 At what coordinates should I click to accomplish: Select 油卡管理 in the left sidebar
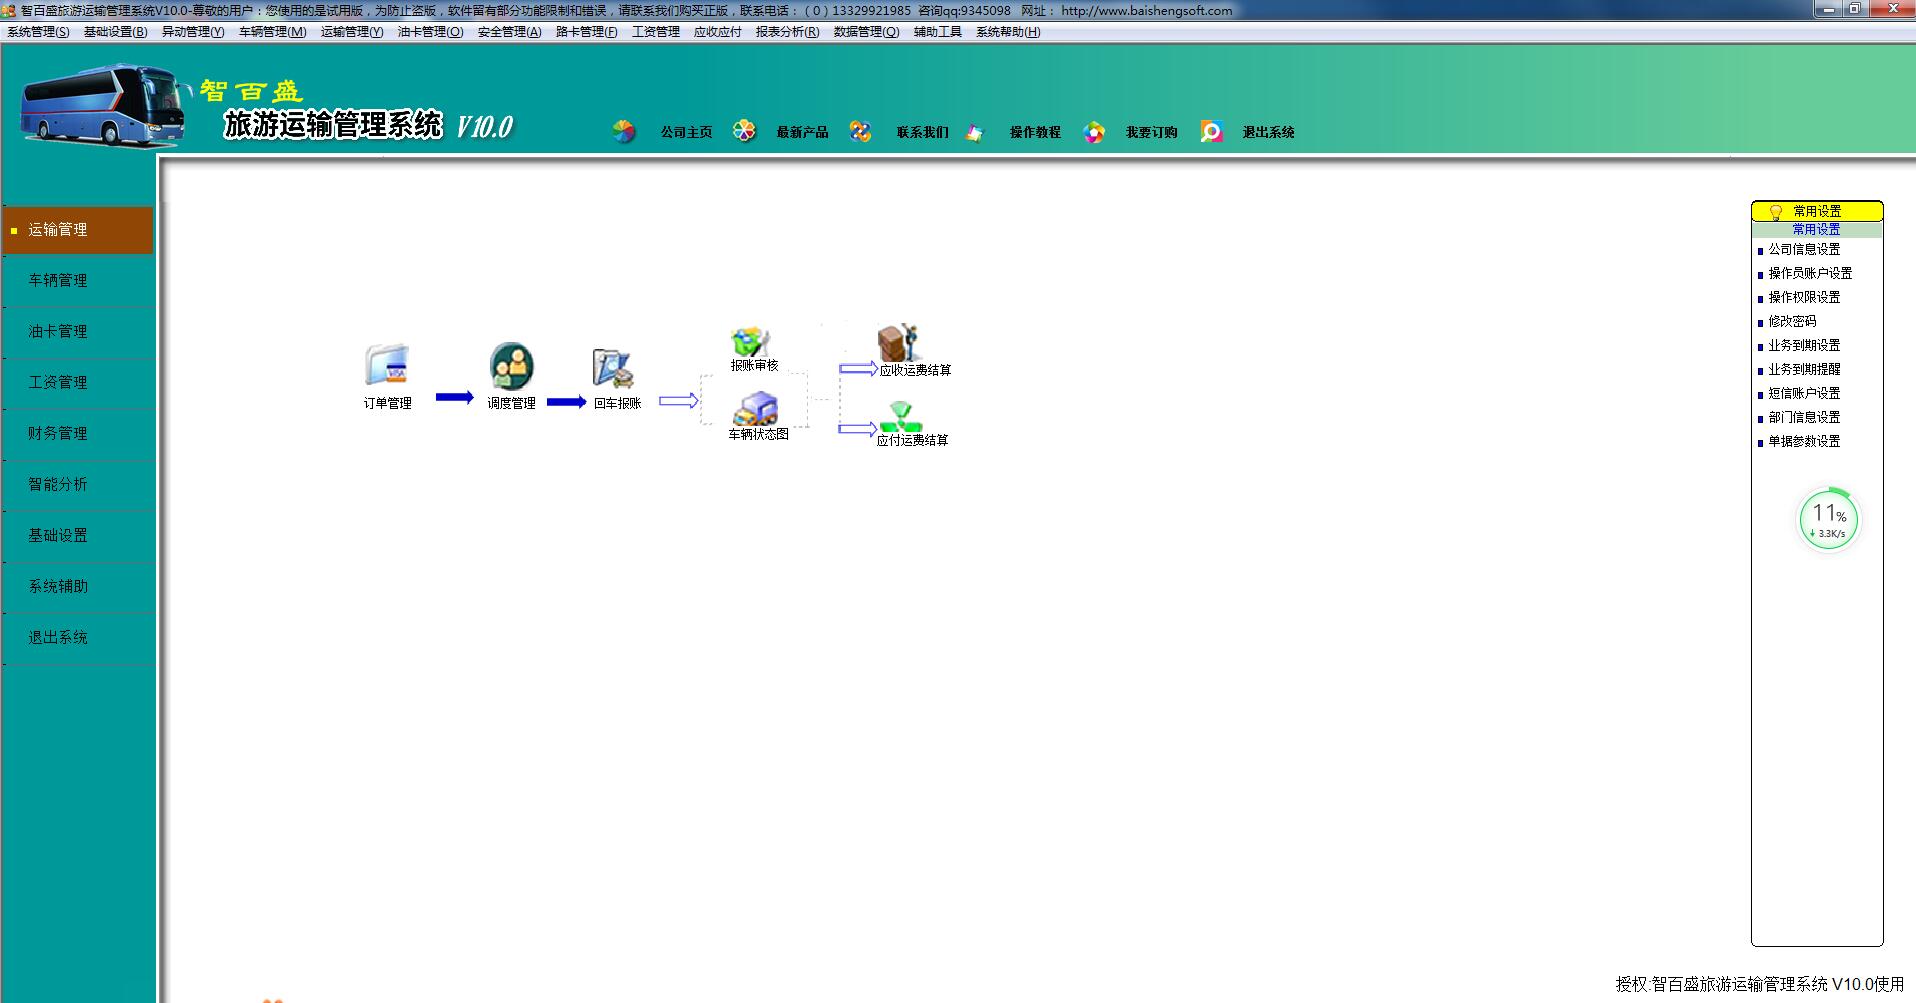pos(78,332)
